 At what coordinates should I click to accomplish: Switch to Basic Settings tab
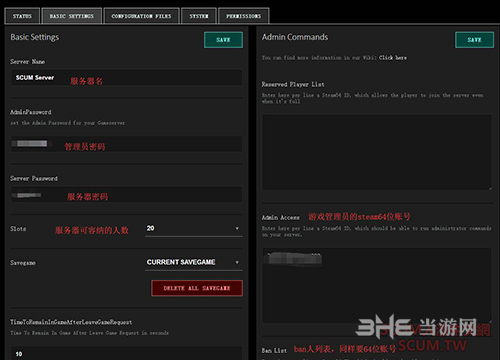click(x=72, y=16)
